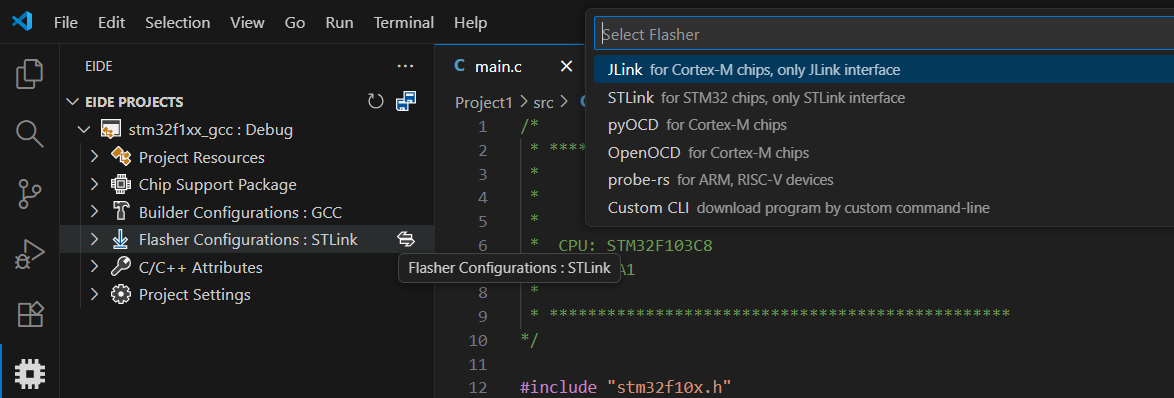Open the Selection menu
This screenshot has height=398, width=1174.
[177, 22]
